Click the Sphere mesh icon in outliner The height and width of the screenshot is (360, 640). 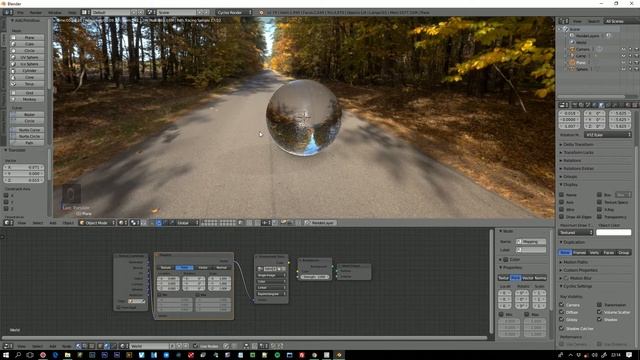[x=572, y=69]
